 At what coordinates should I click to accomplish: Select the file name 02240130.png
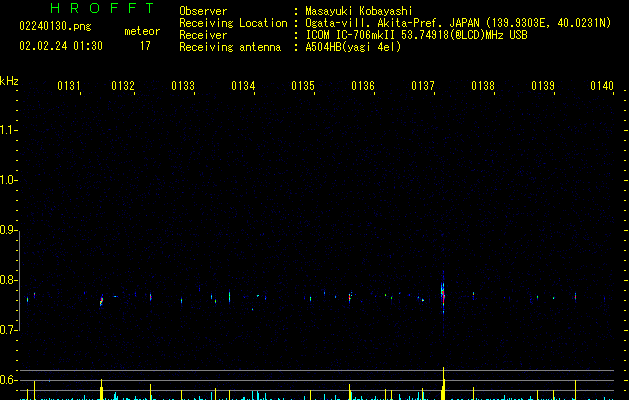(55, 26)
